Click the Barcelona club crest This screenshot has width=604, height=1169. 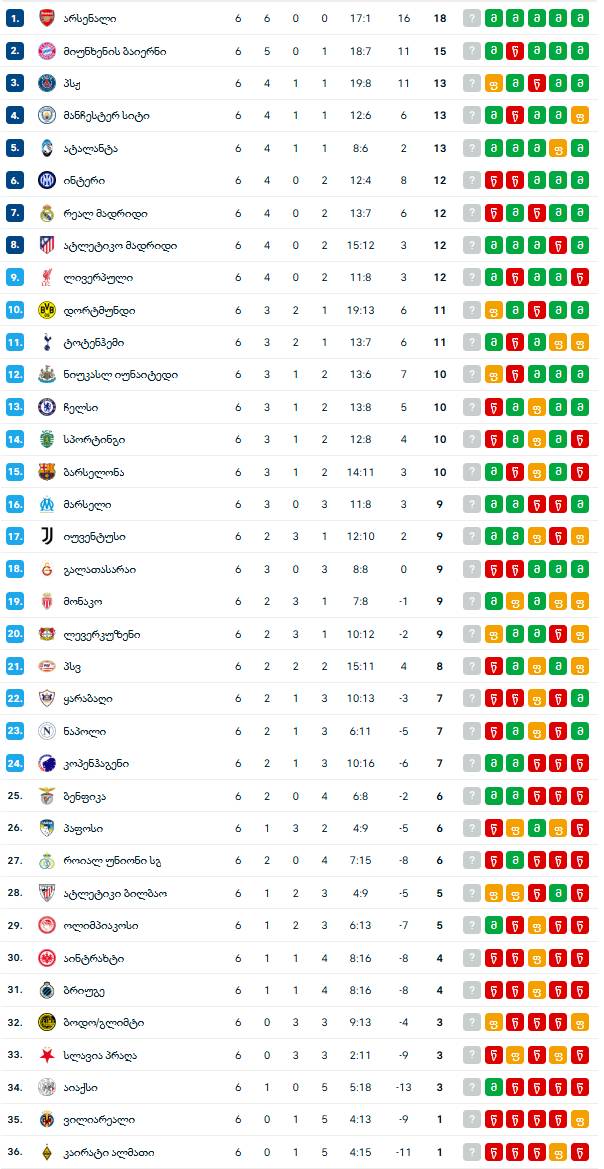(x=46, y=472)
